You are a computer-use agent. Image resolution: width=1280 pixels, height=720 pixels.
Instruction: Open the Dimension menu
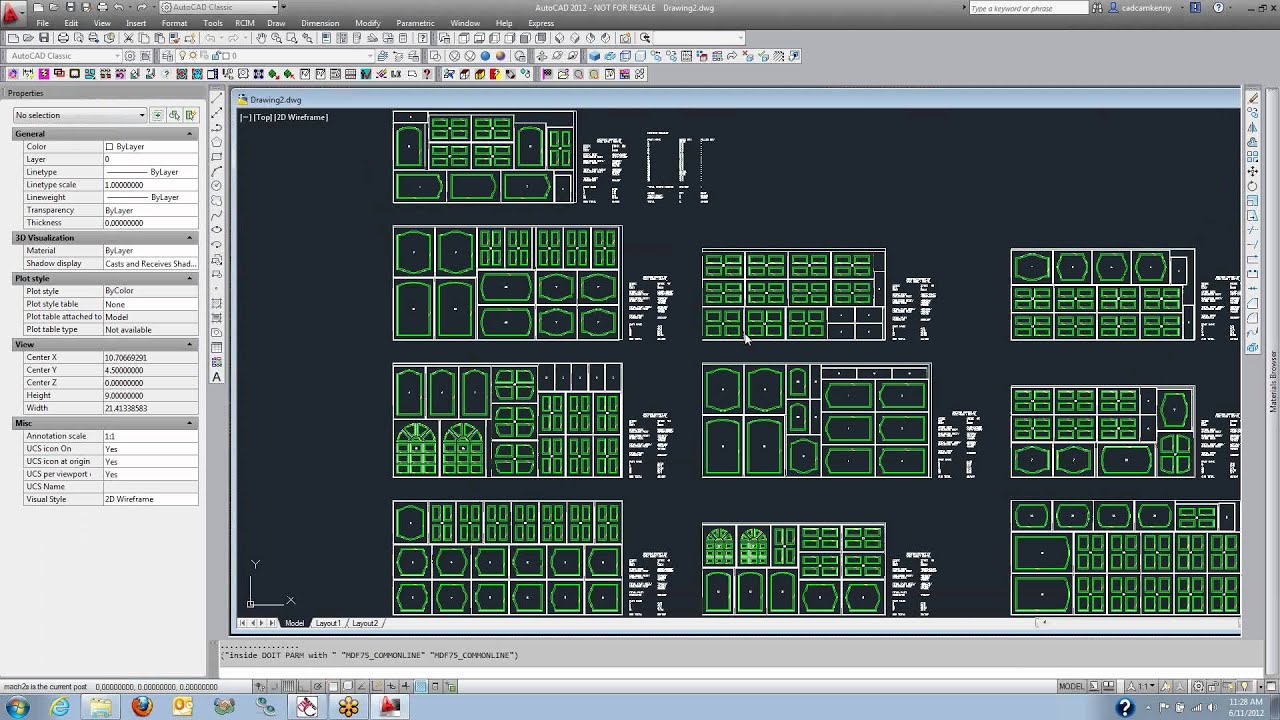[320, 23]
